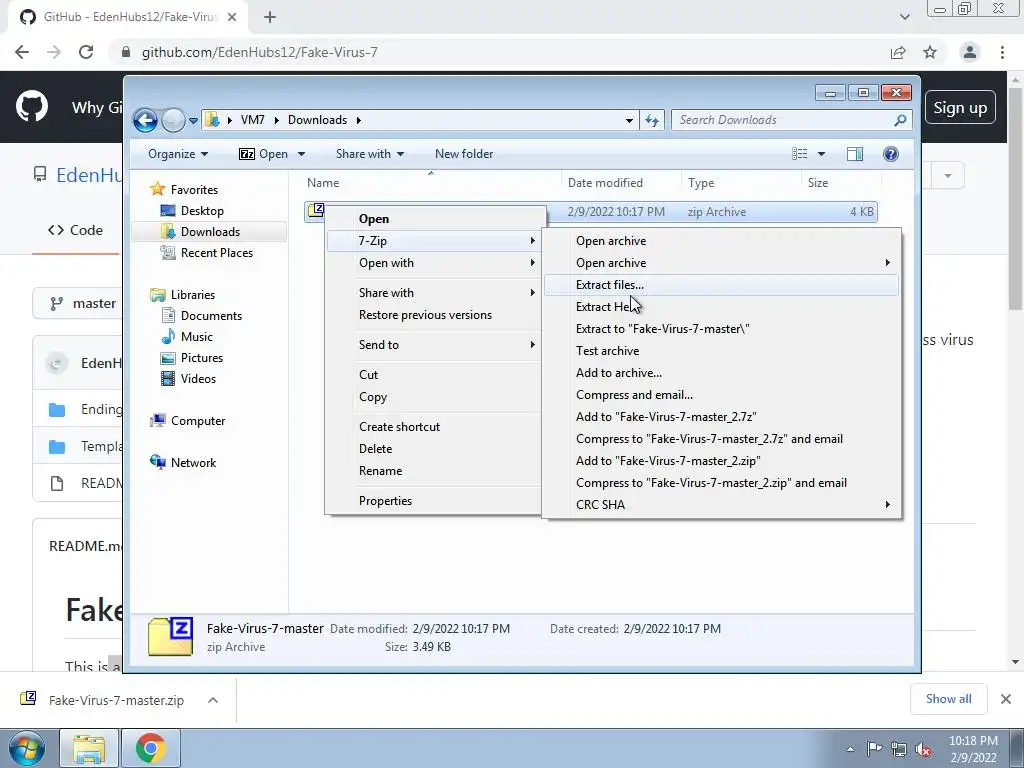The height and width of the screenshot is (768, 1024).
Task: Choose Rename from context menu
Action: pyautogui.click(x=434, y=471)
